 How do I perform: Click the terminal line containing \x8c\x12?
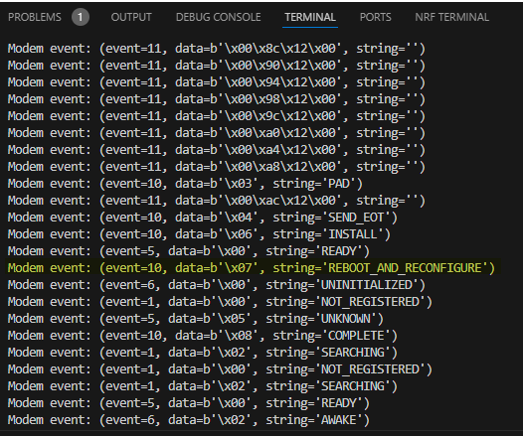[x=217, y=49]
